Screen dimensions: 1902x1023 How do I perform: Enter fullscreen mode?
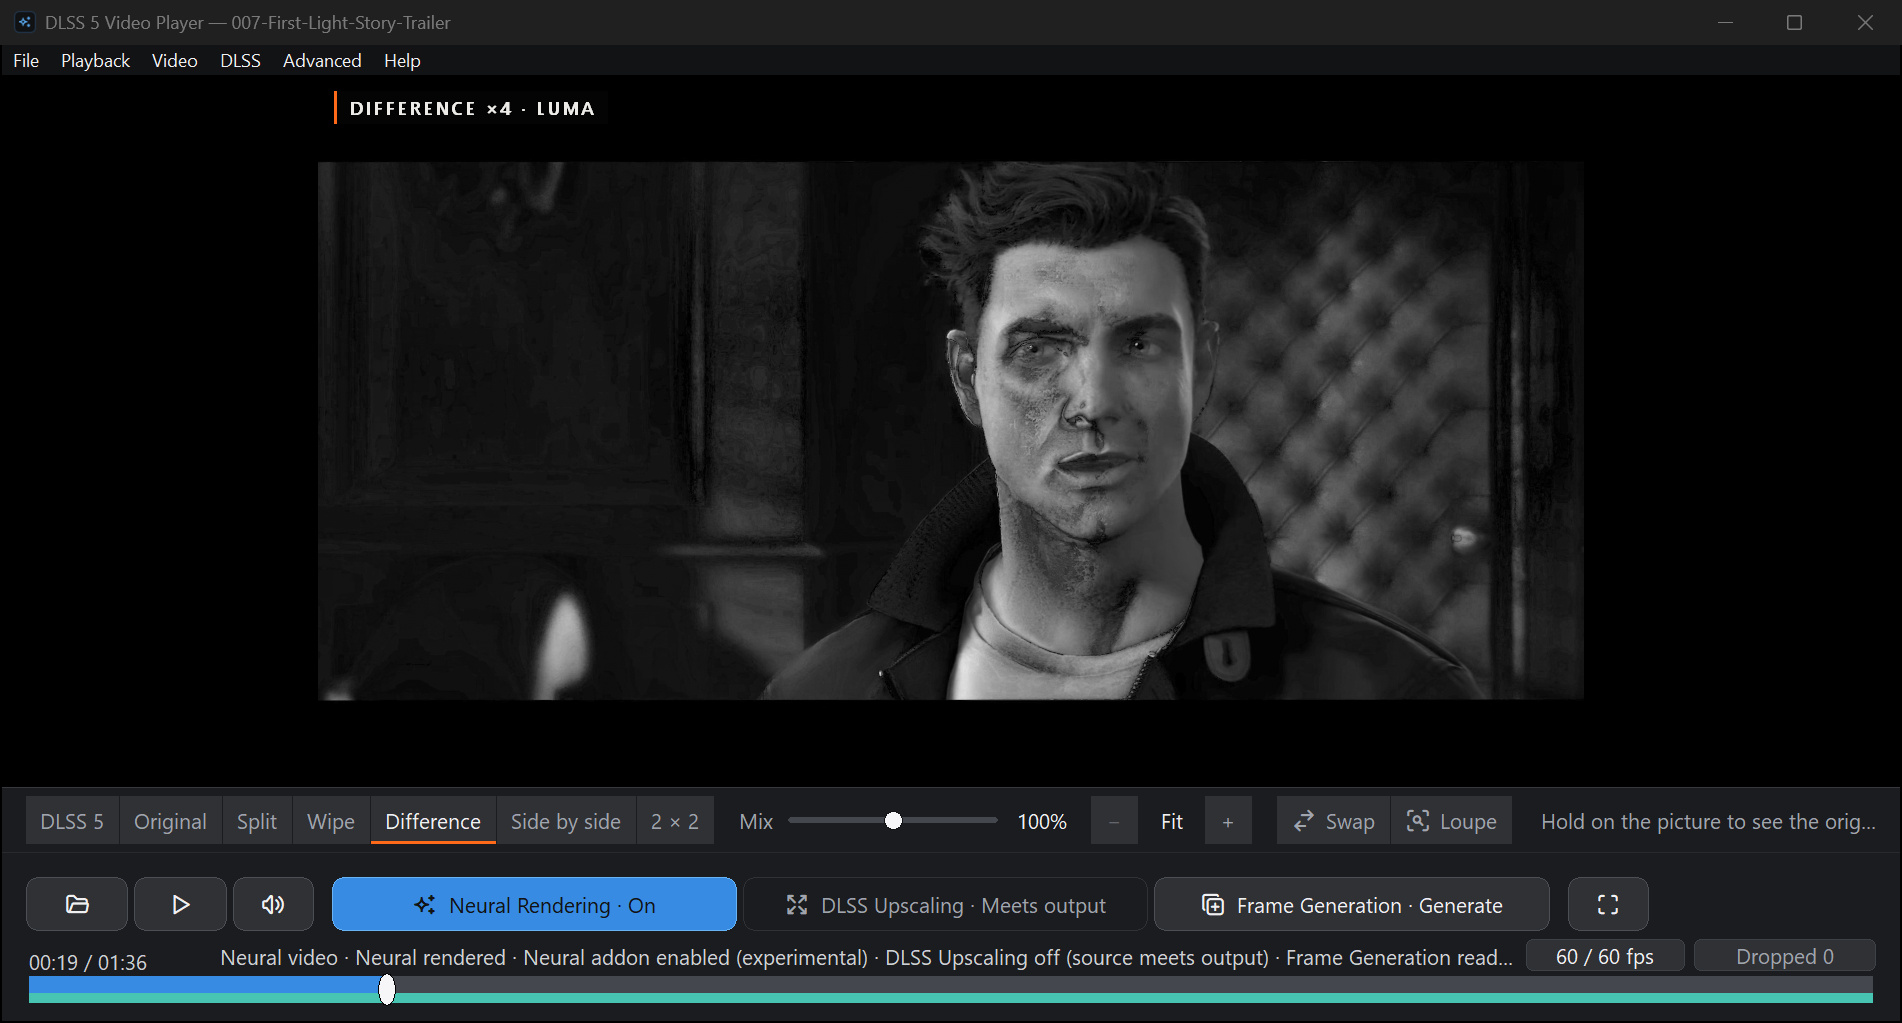[x=1608, y=904]
